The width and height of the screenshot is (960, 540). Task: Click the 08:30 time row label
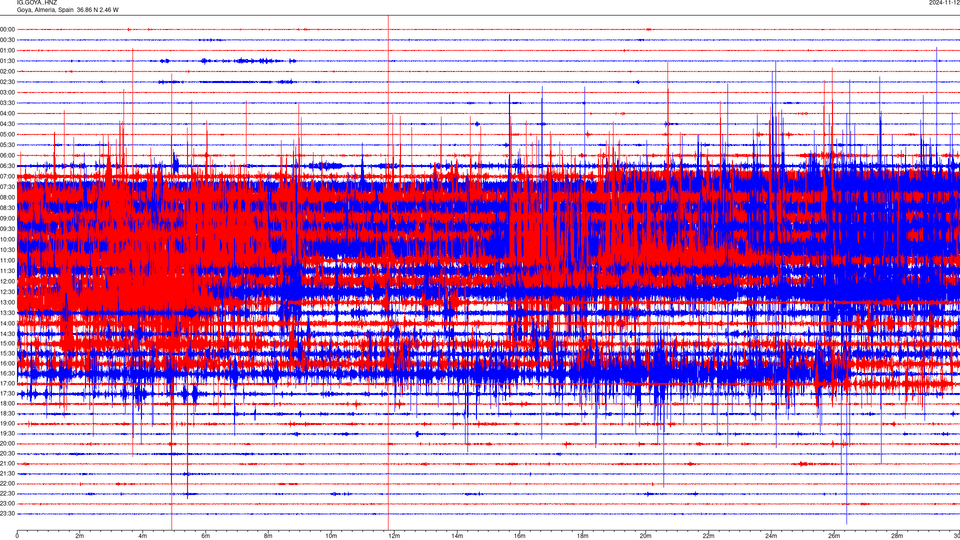[8, 208]
